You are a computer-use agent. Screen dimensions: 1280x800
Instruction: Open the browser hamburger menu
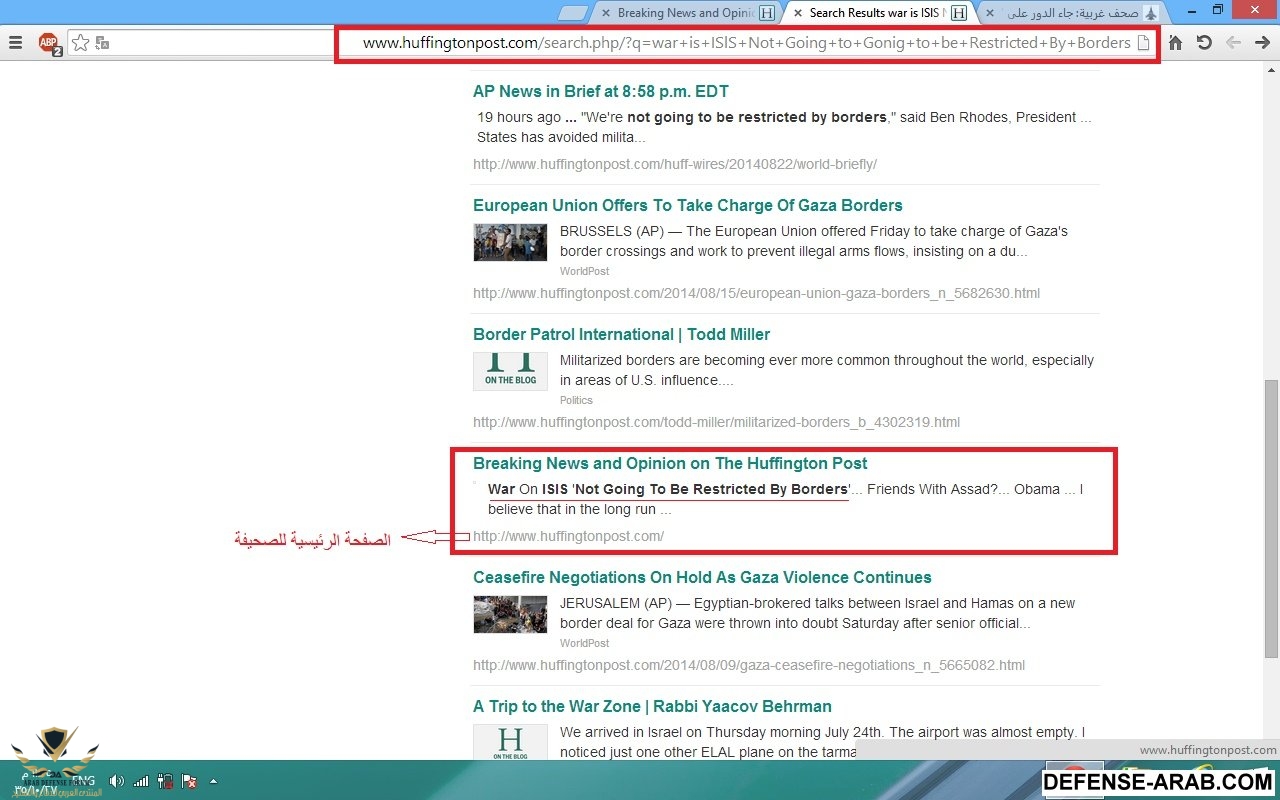point(15,43)
